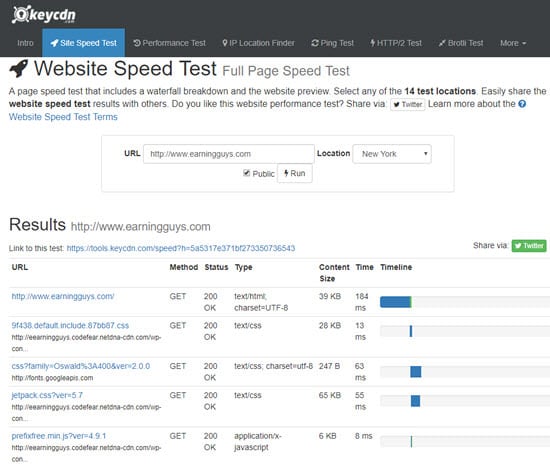Click the 6 KB content size cell
This screenshot has width=550, height=467.
[328, 436]
